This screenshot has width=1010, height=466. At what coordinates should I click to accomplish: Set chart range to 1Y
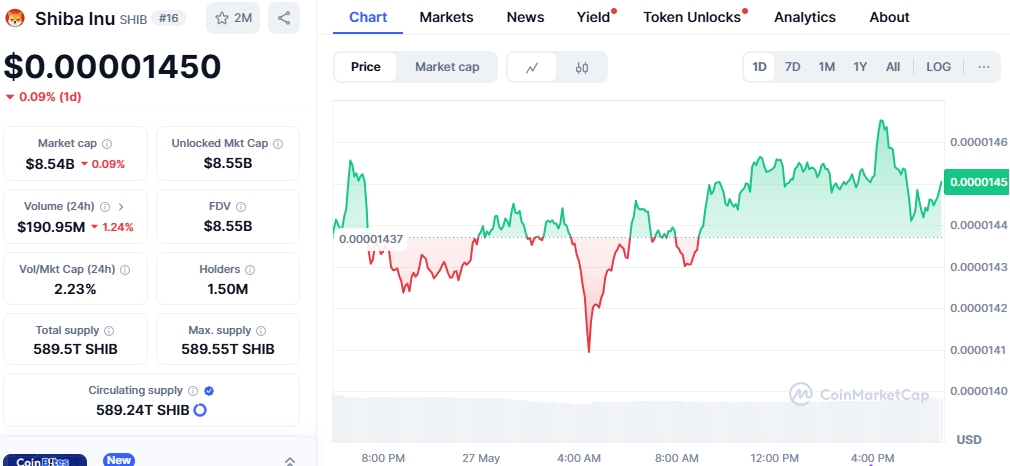click(860, 67)
